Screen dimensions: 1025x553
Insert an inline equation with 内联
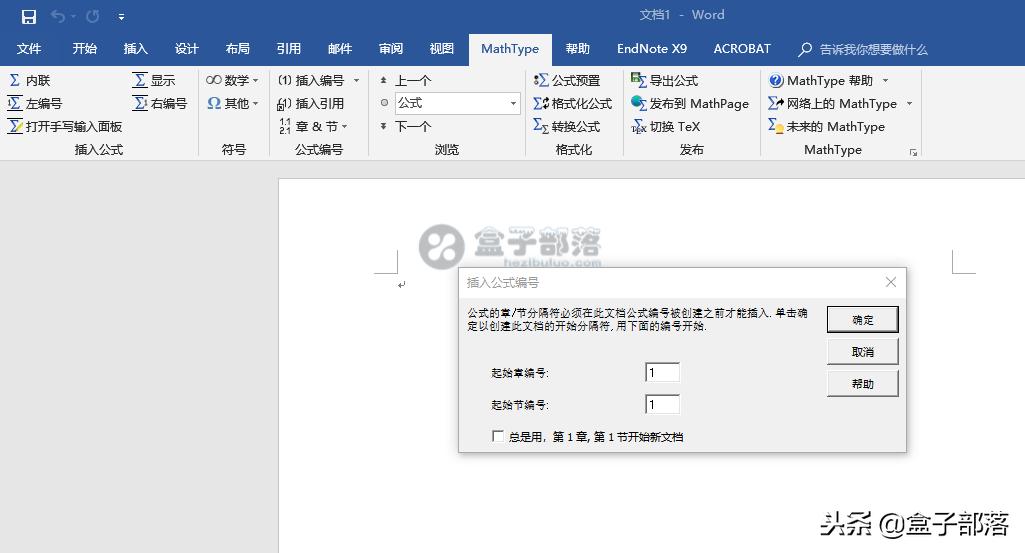(29, 80)
